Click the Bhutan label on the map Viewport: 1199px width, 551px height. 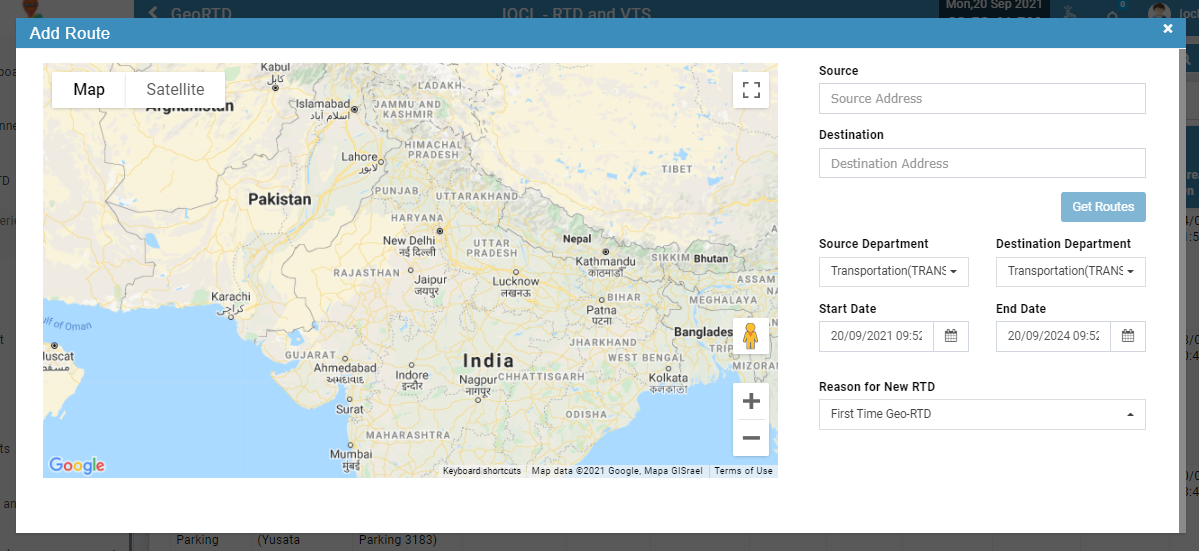711,258
